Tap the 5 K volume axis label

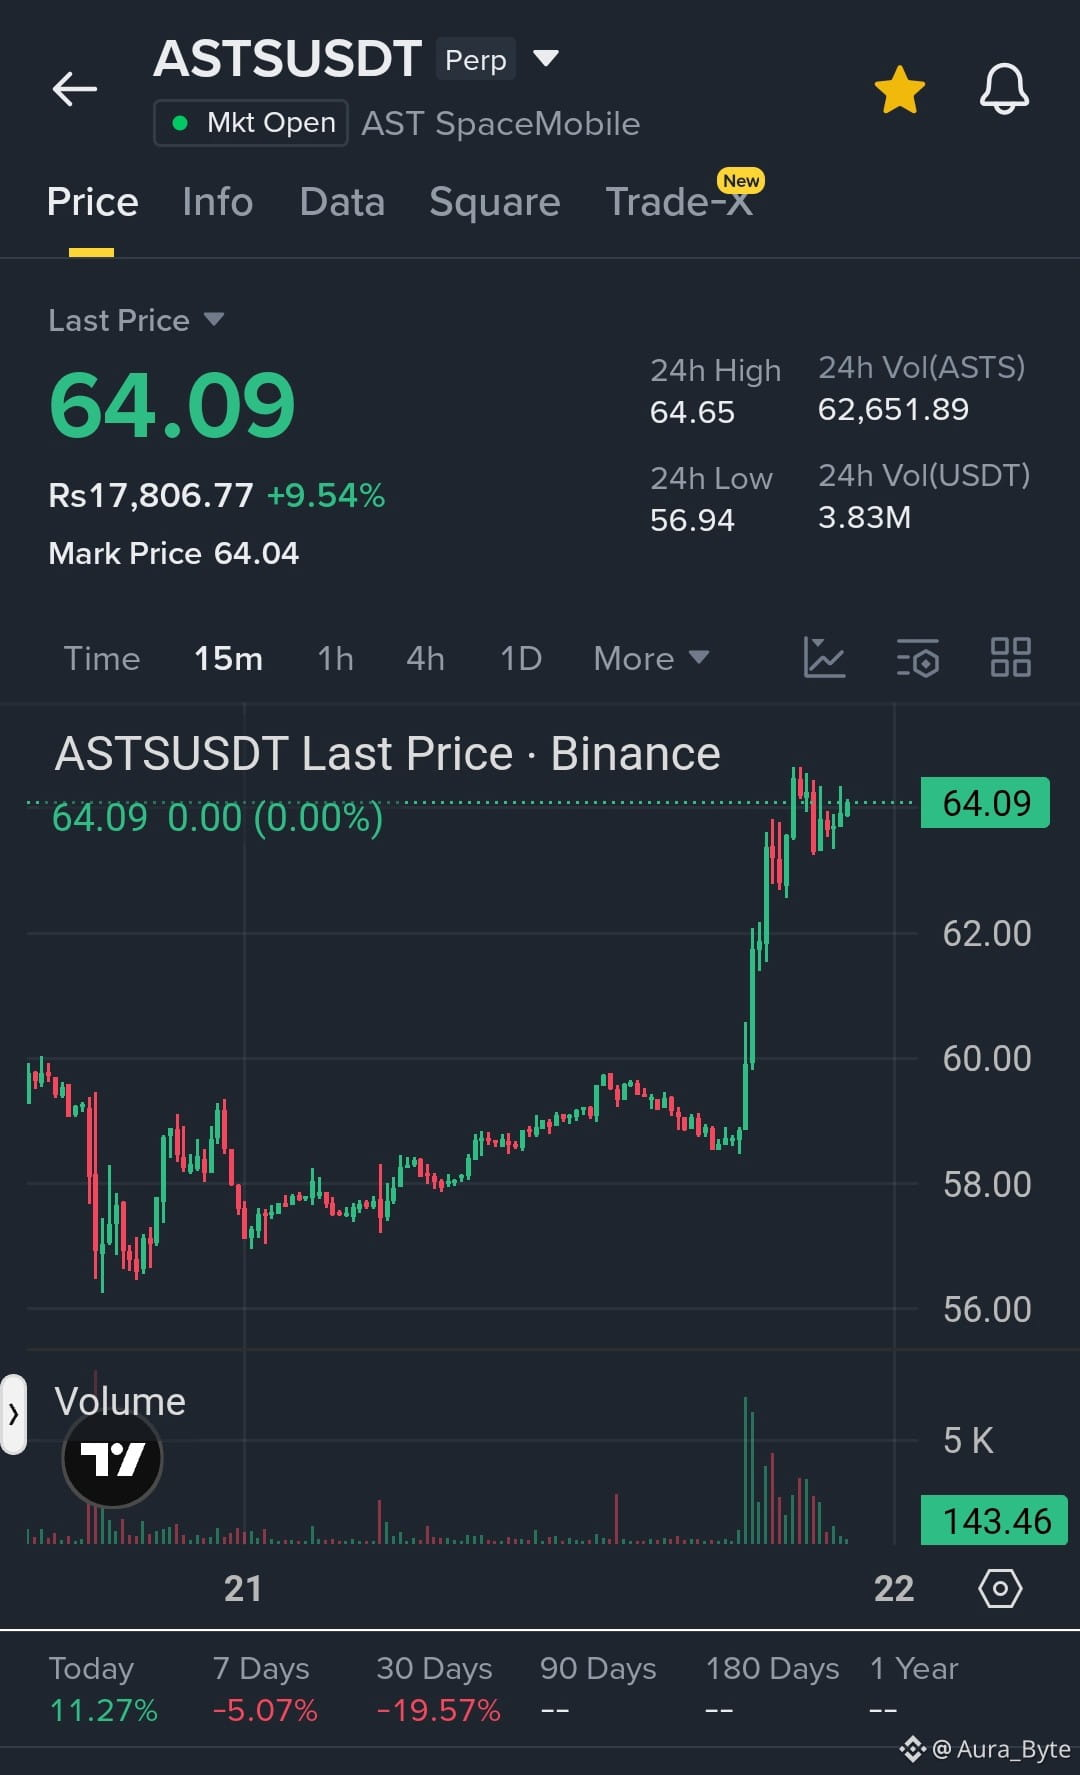(968, 1440)
